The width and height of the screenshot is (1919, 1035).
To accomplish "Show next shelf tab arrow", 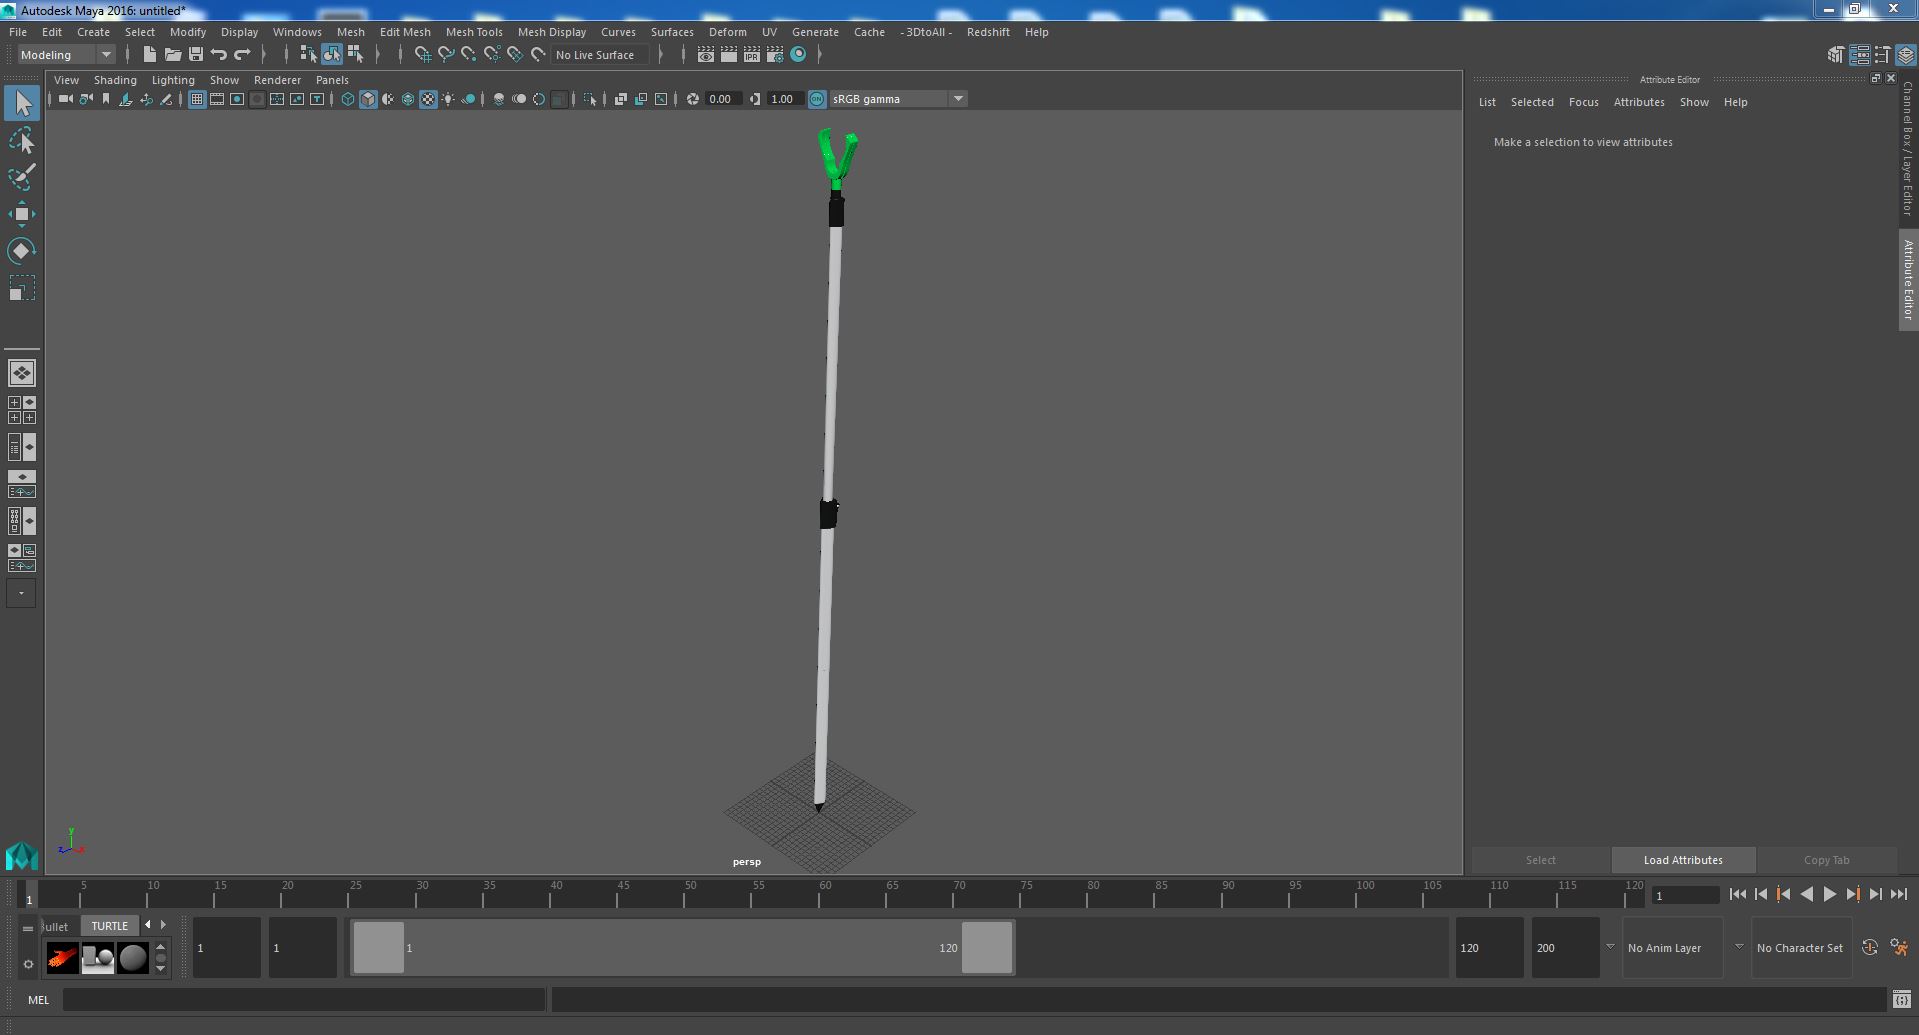I will click(163, 925).
